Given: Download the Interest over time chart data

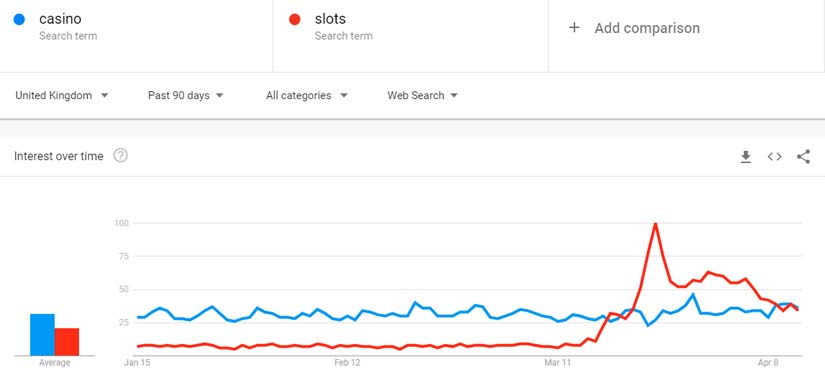Looking at the screenshot, I should click(746, 157).
